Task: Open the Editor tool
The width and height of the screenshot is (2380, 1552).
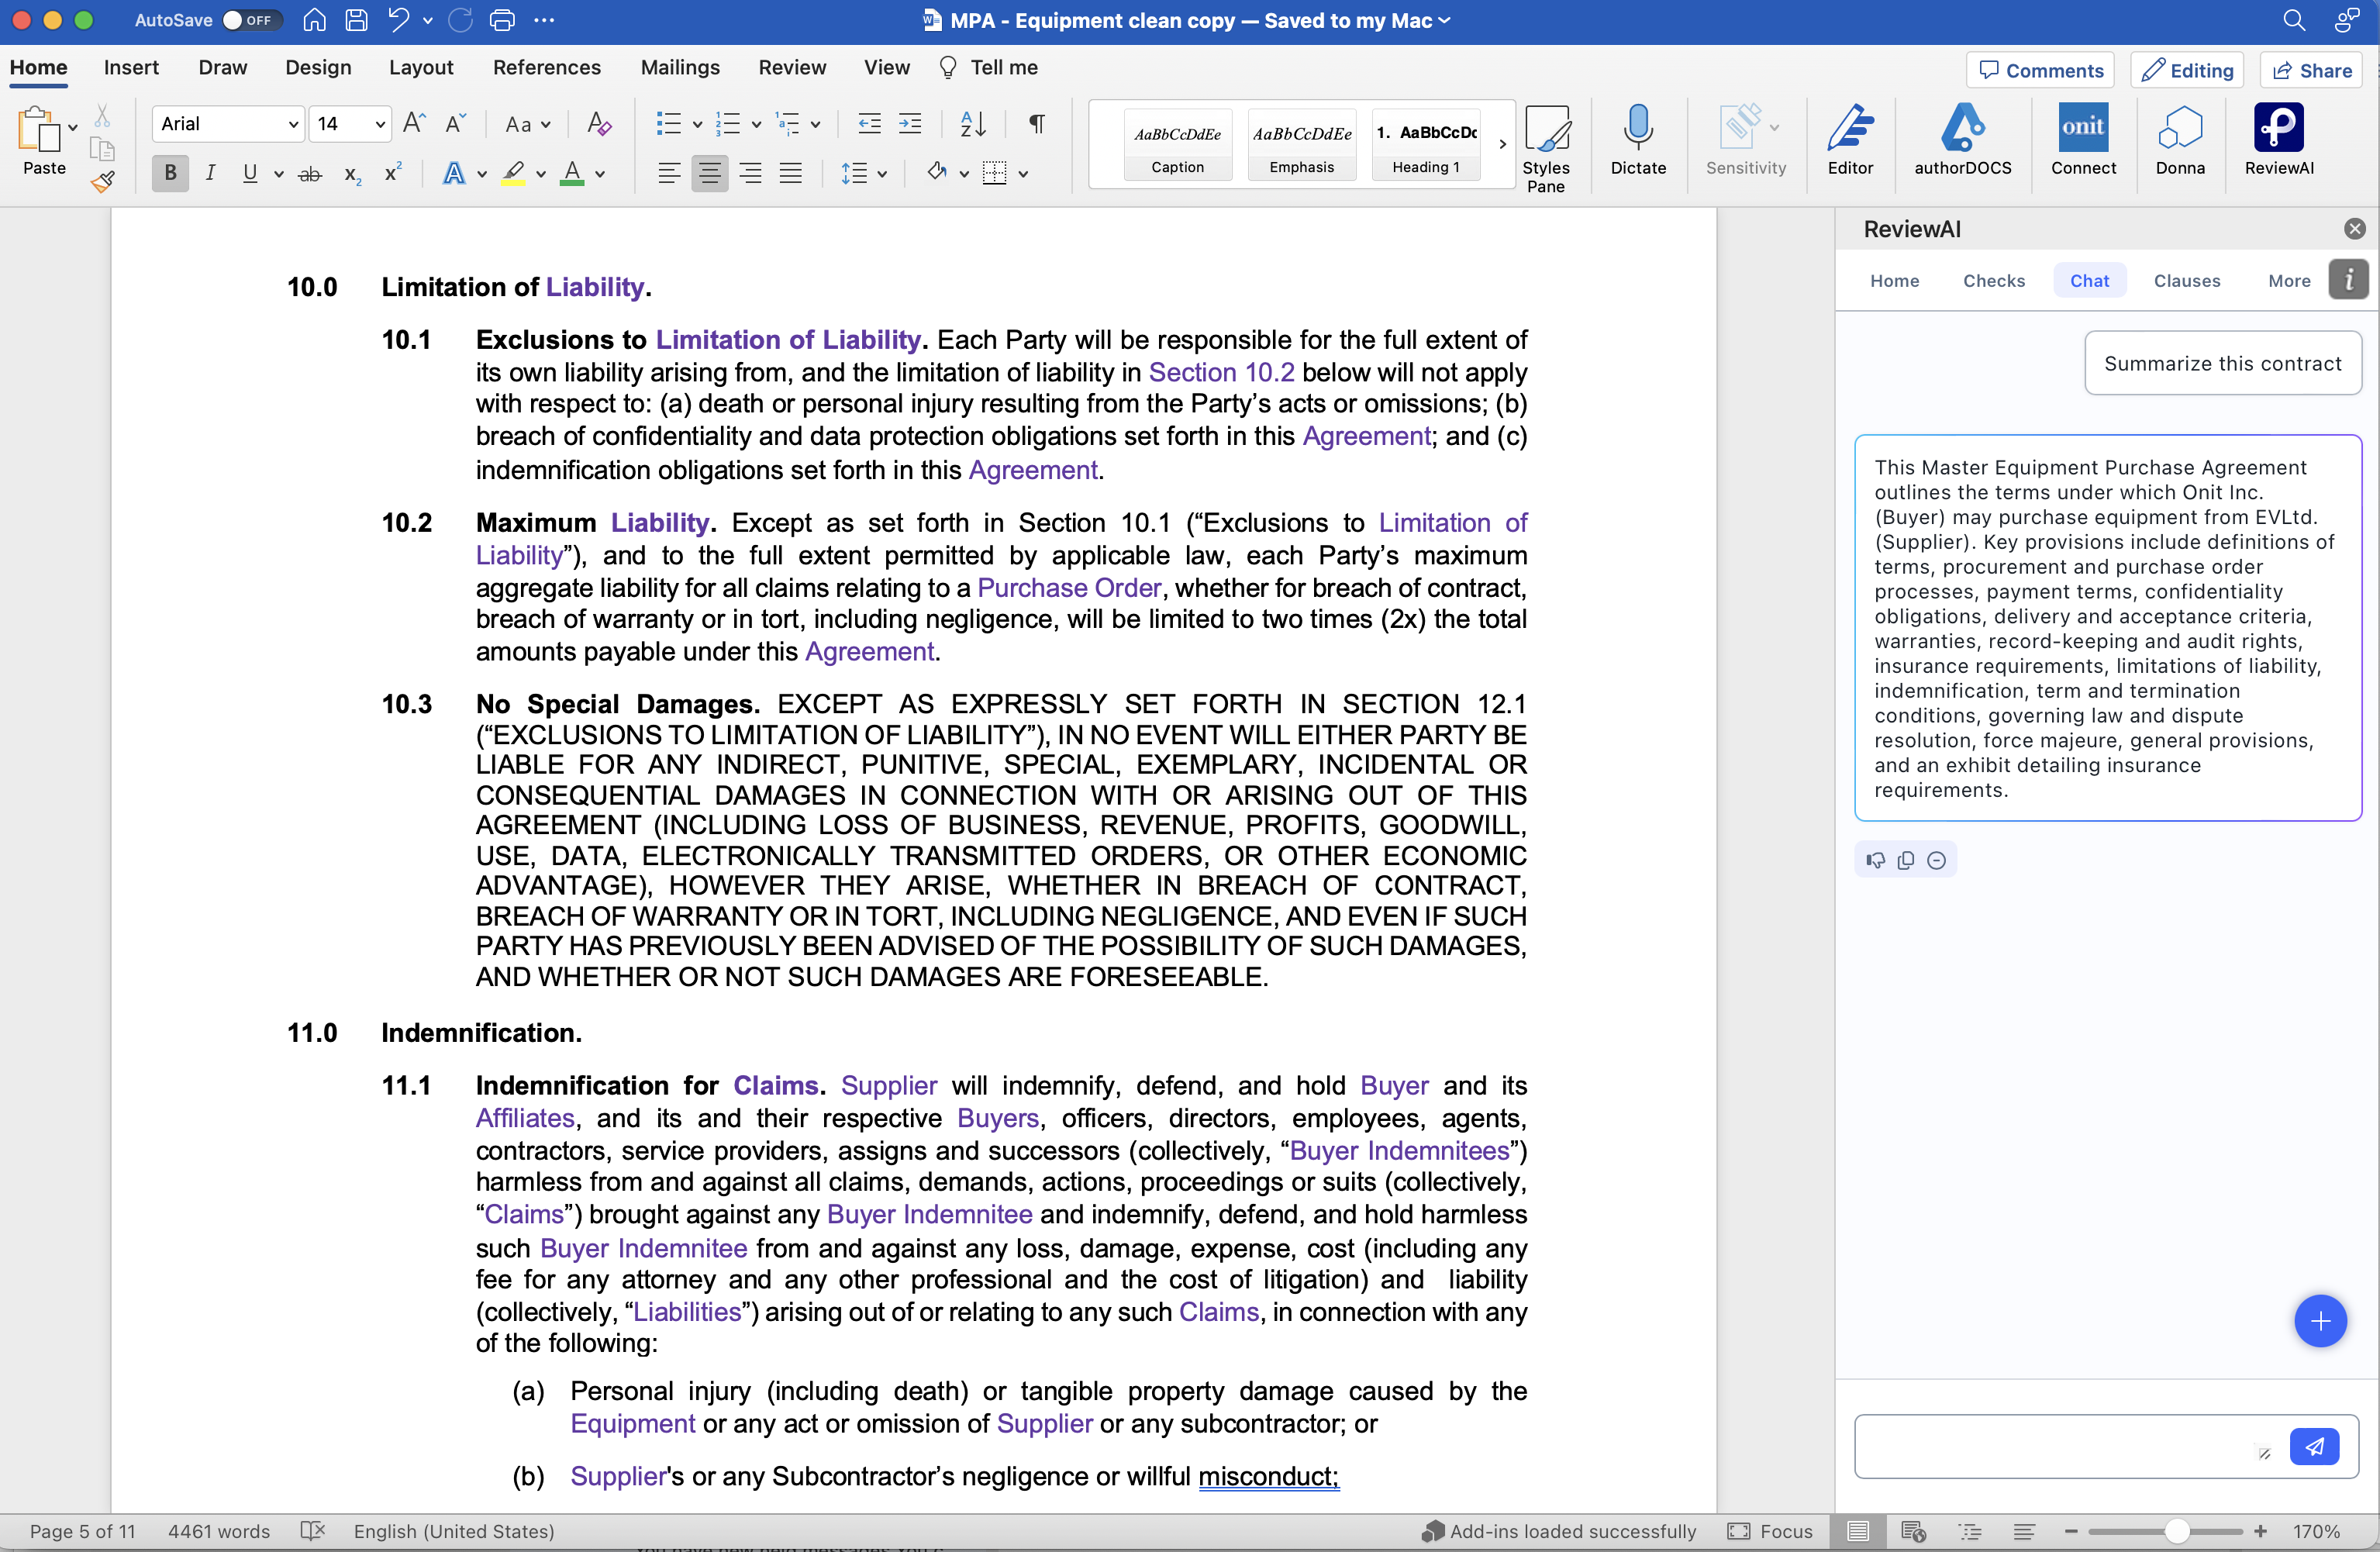Action: point(1849,129)
